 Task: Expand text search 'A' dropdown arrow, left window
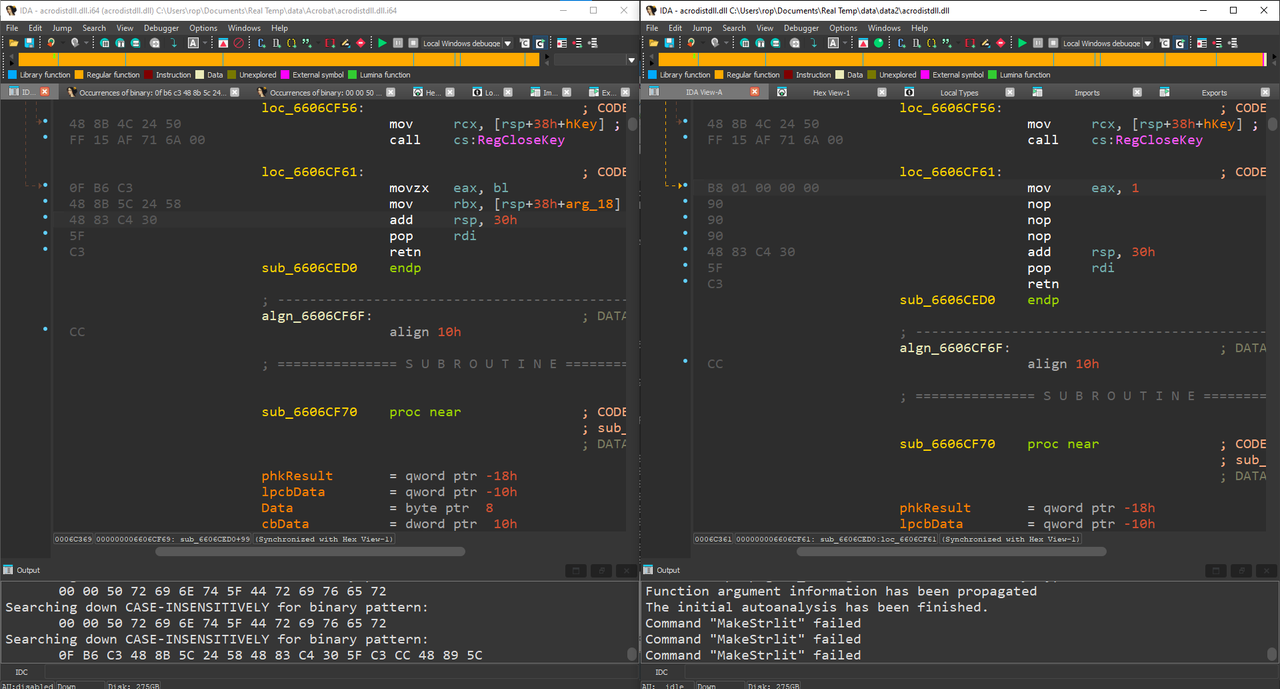coord(205,43)
